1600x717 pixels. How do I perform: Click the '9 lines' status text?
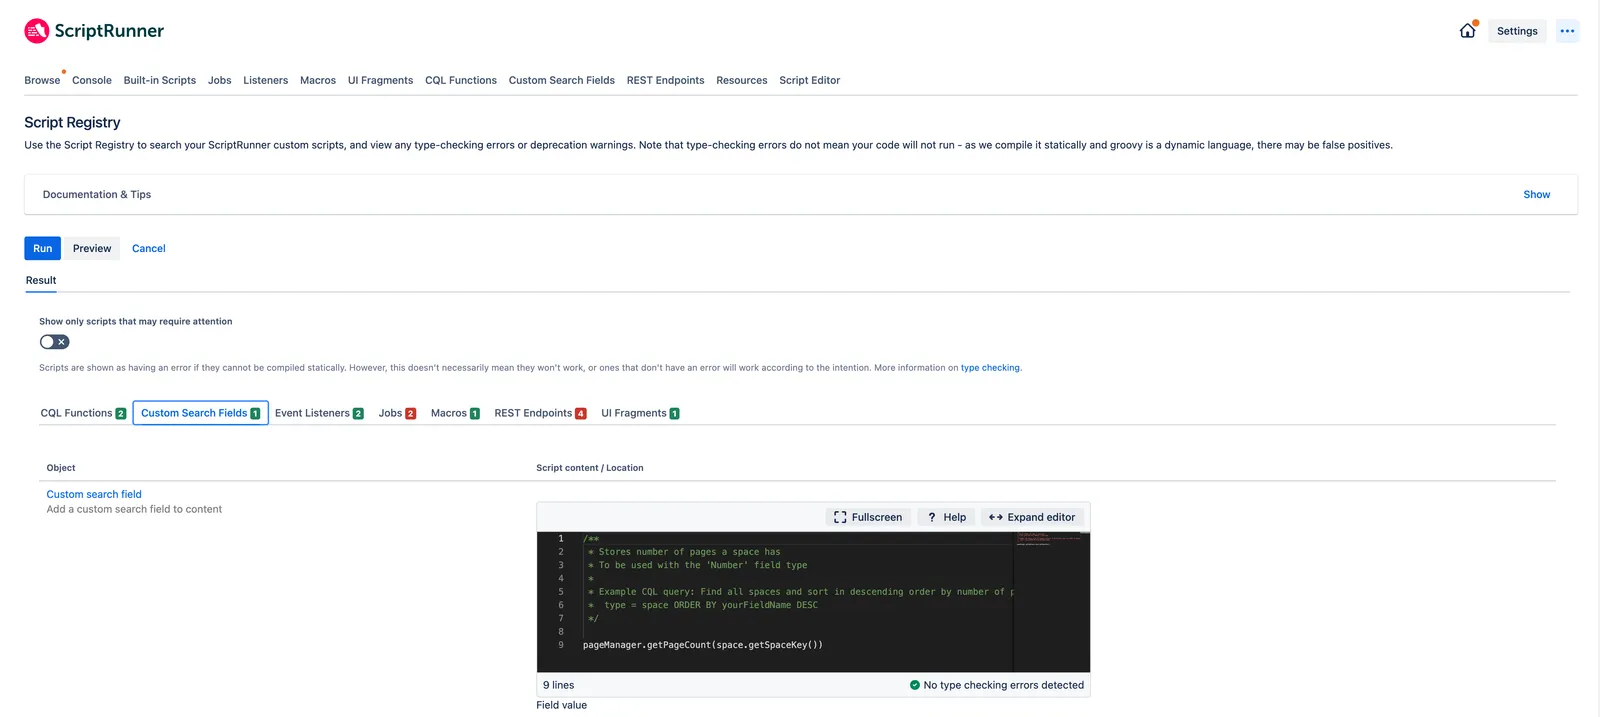[x=558, y=685]
